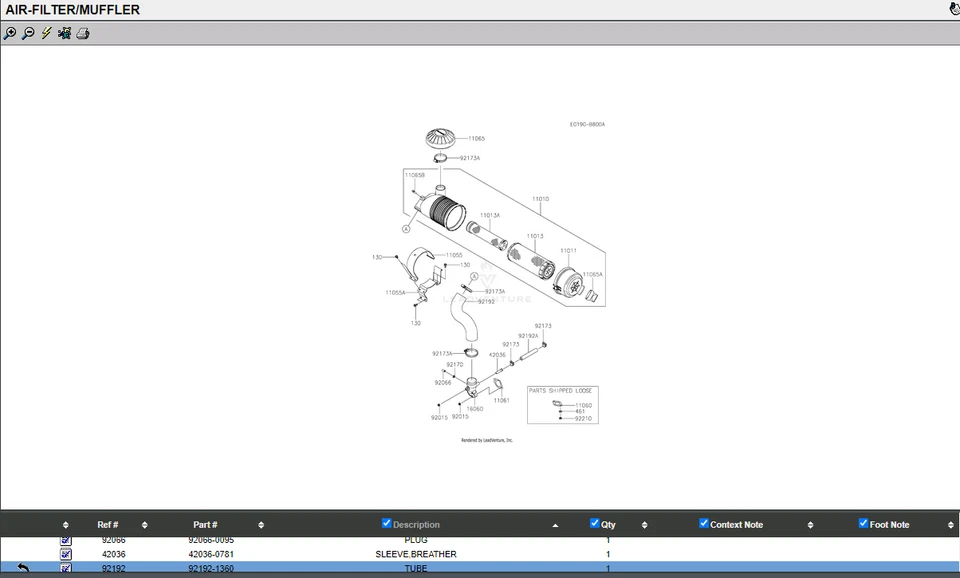The height and width of the screenshot is (578, 960).
Task: Click part label 92192A on the diagram
Action: (528, 336)
